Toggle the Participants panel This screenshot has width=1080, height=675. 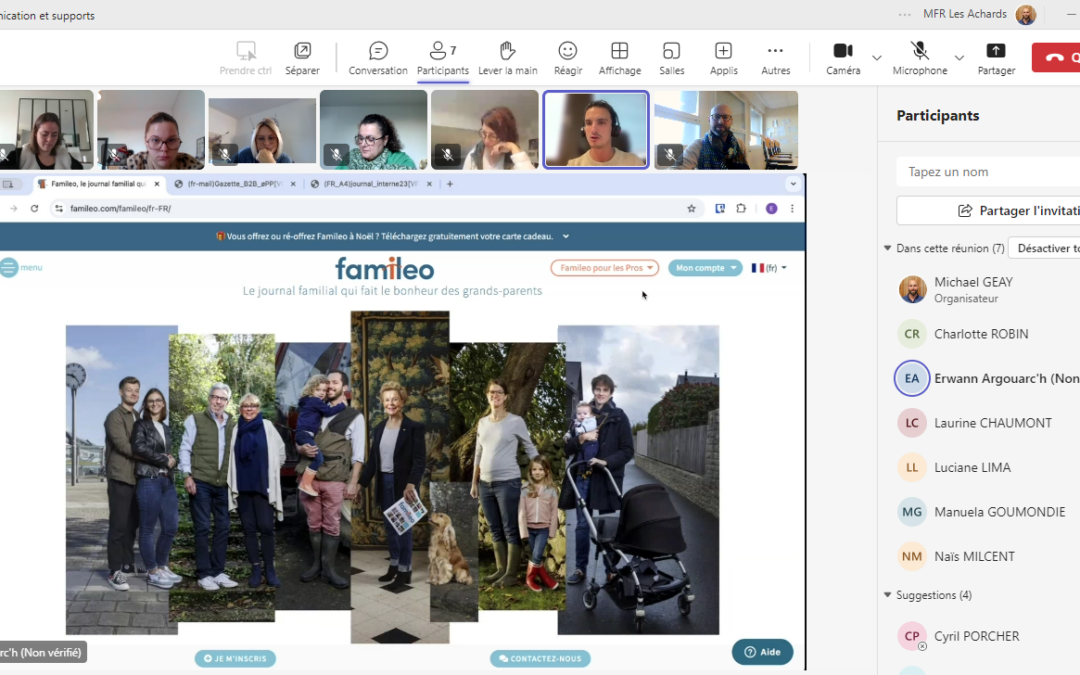tap(443, 59)
